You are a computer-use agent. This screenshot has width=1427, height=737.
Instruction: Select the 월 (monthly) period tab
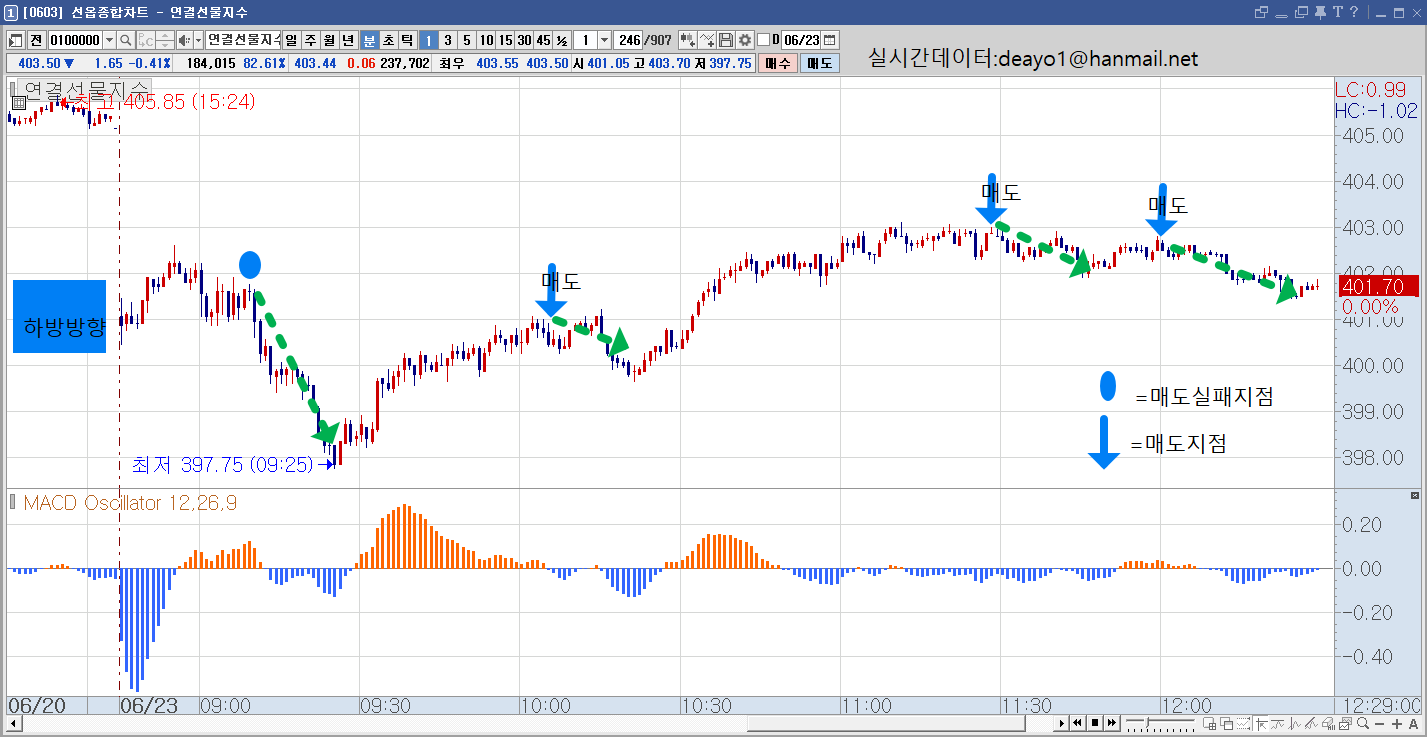coord(329,40)
